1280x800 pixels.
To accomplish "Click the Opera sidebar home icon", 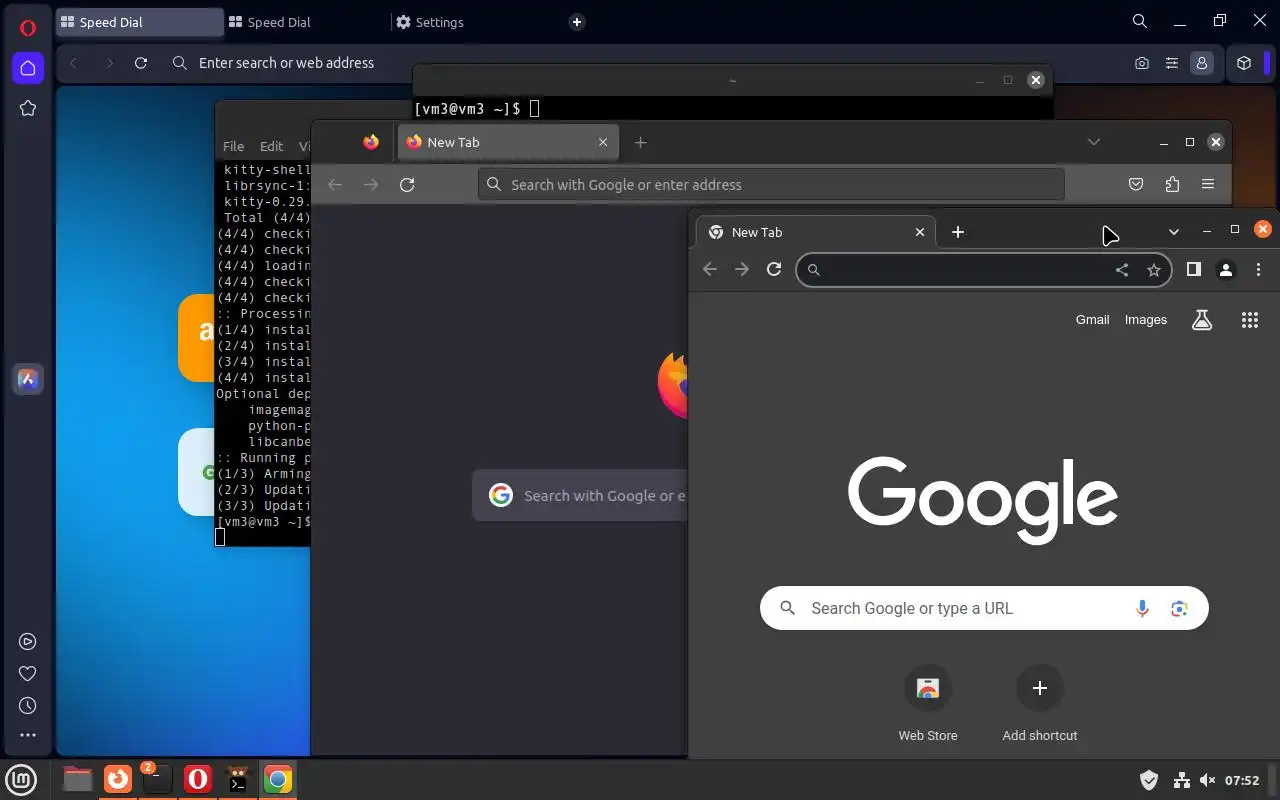I will (x=28, y=68).
